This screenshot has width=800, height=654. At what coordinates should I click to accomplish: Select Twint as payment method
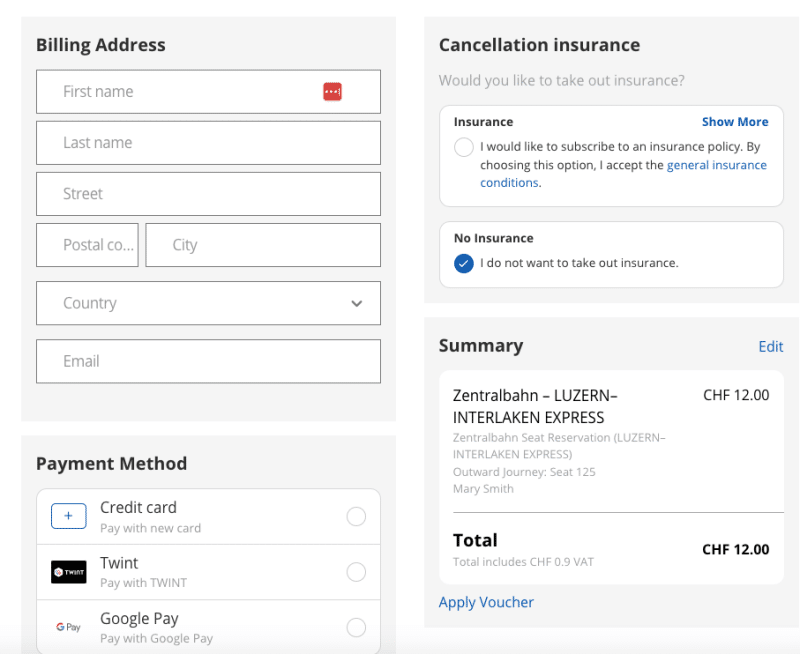tap(356, 572)
